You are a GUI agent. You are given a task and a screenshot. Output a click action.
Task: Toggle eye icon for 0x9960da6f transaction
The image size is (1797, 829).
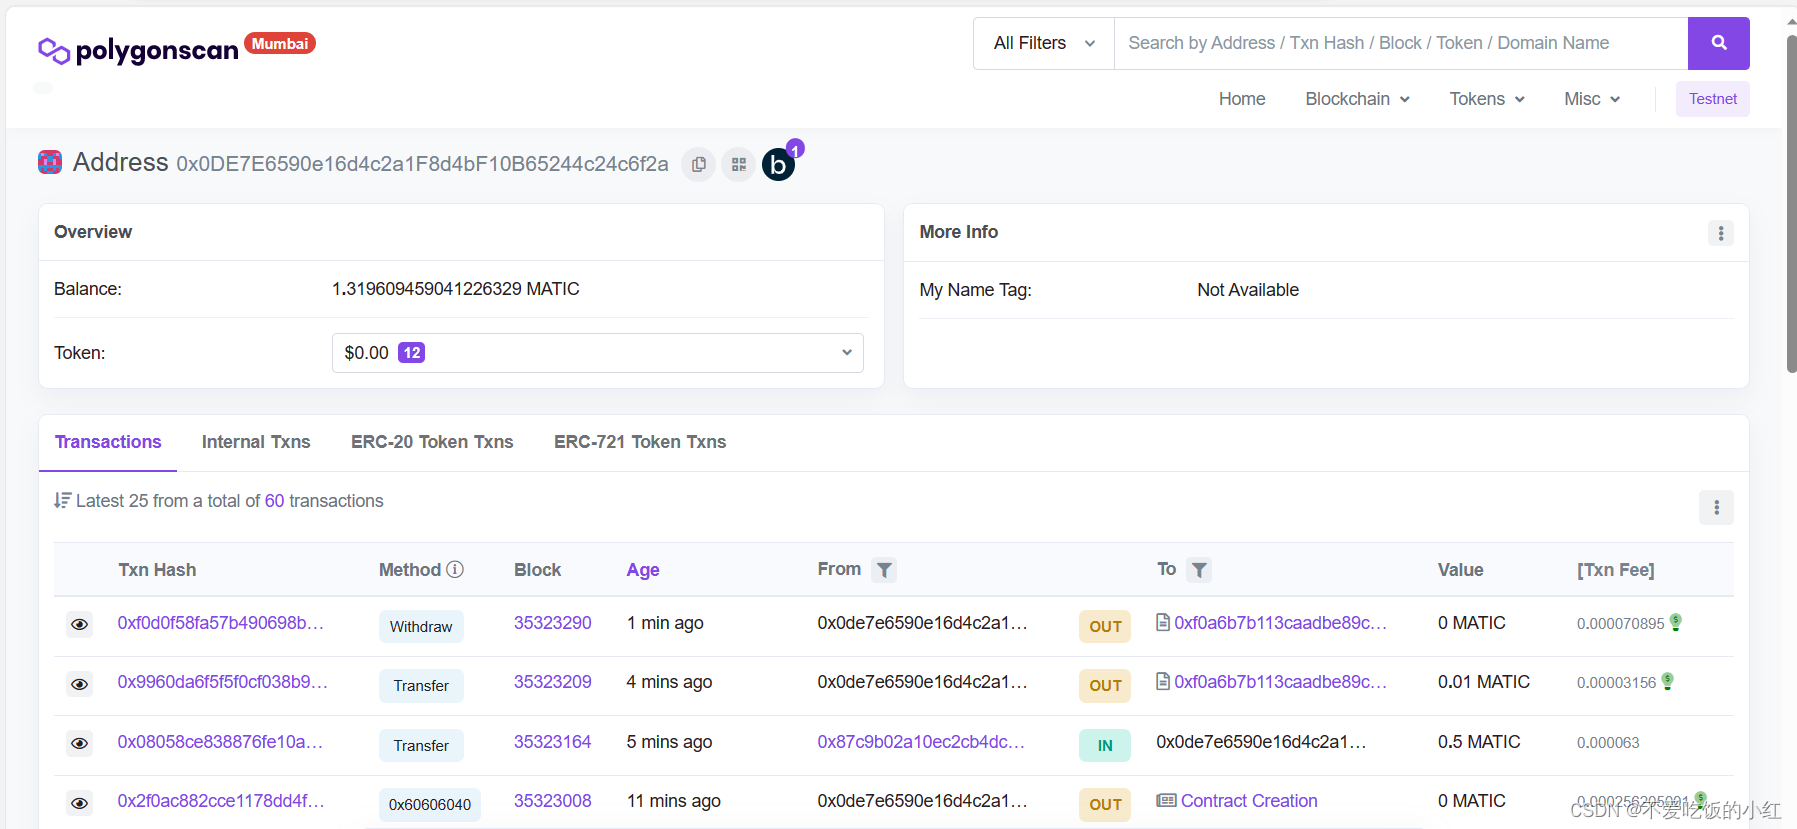click(x=80, y=684)
